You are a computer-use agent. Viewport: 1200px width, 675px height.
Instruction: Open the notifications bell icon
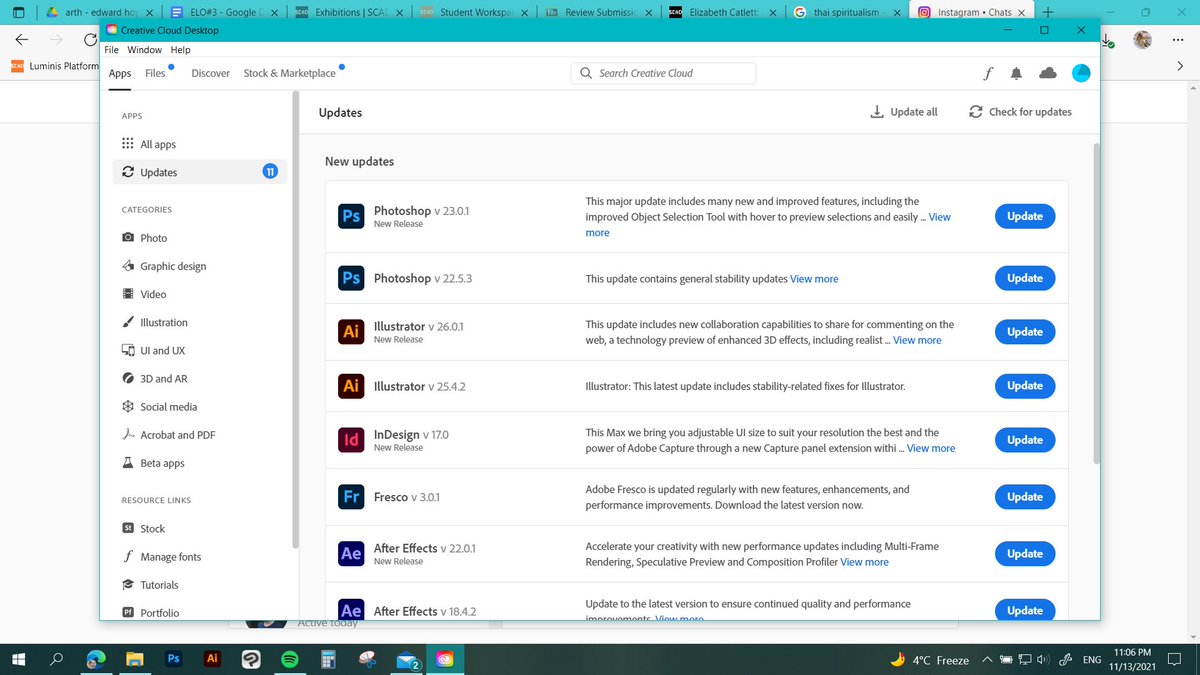coord(1017,73)
